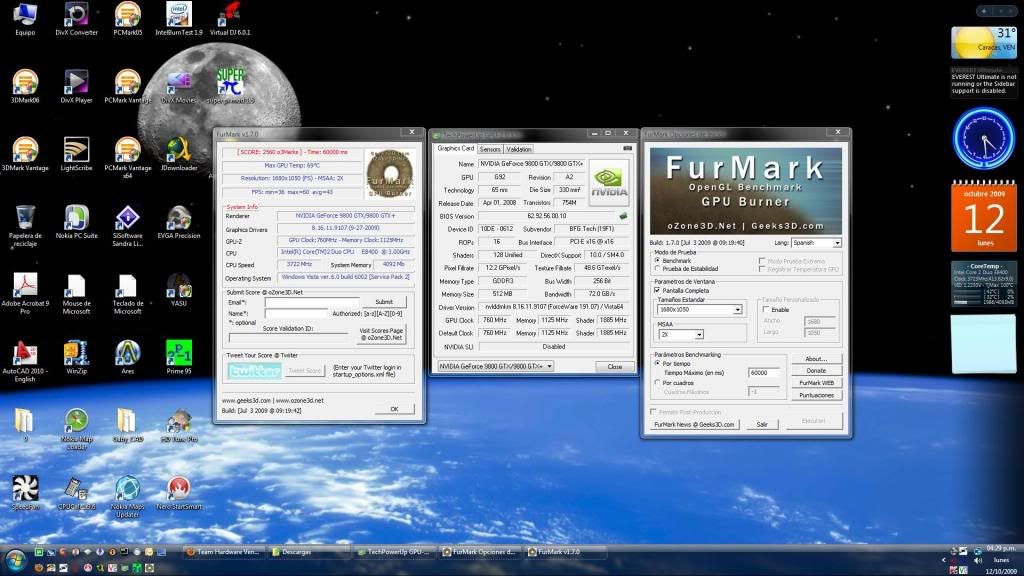This screenshot has height=576, width=1024.
Task: Select the SpeedFan desktop icon
Action: (x=25, y=493)
